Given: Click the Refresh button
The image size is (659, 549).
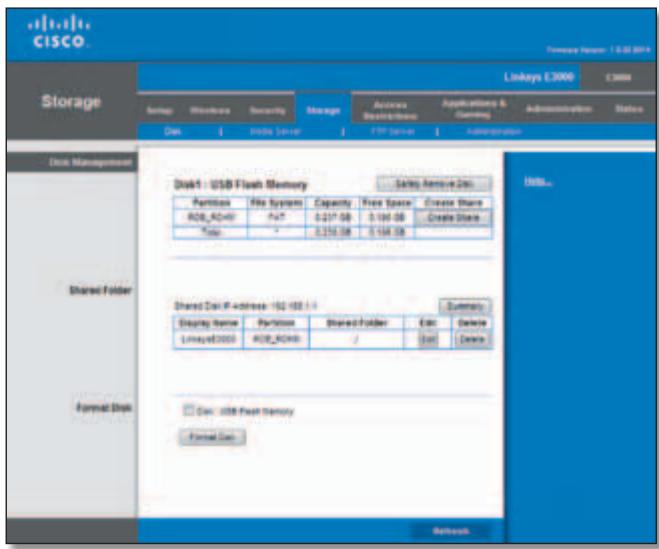Looking at the screenshot, I should 451,531.
